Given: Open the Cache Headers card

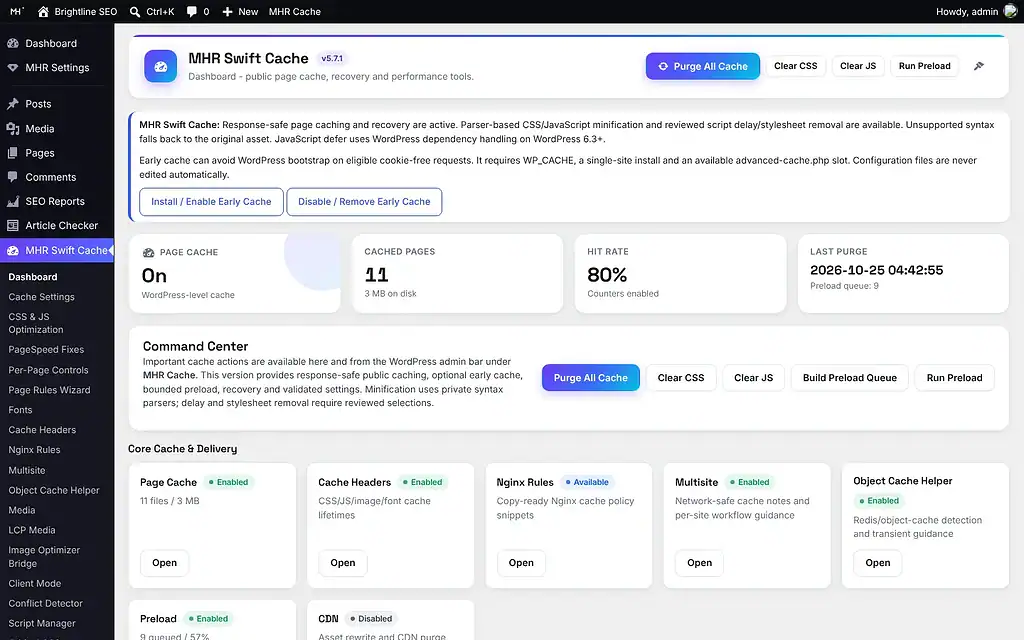Looking at the screenshot, I should (x=343, y=563).
